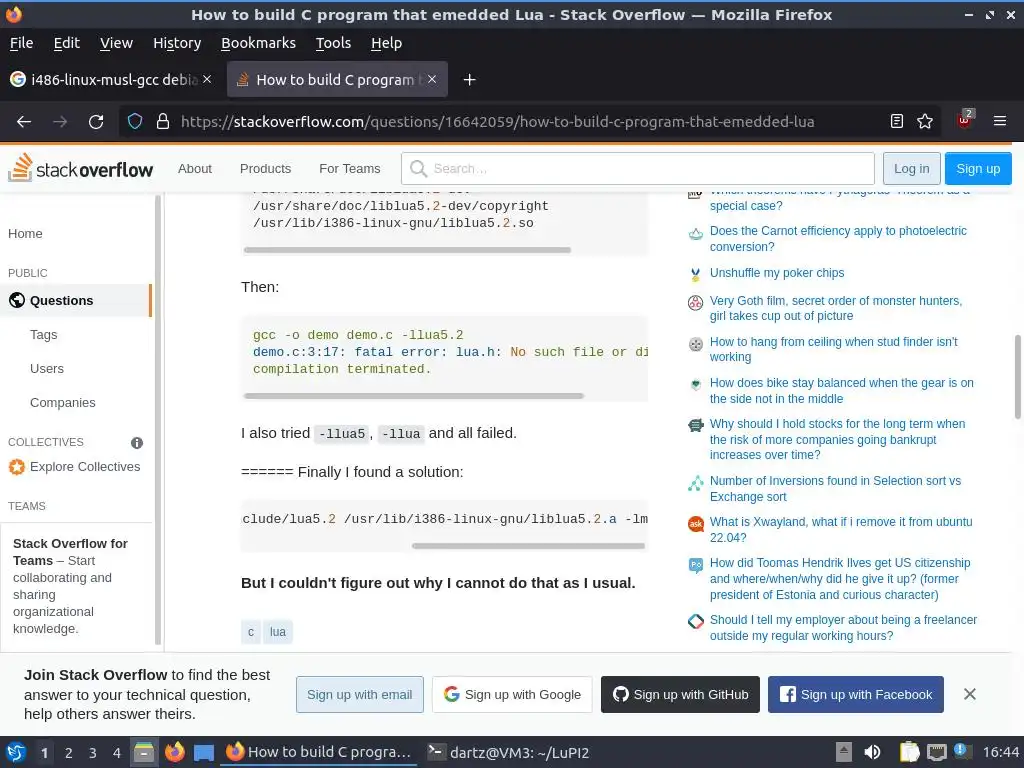The width and height of the screenshot is (1024, 768).
Task: Open the Tools menu
Action: tap(333, 43)
